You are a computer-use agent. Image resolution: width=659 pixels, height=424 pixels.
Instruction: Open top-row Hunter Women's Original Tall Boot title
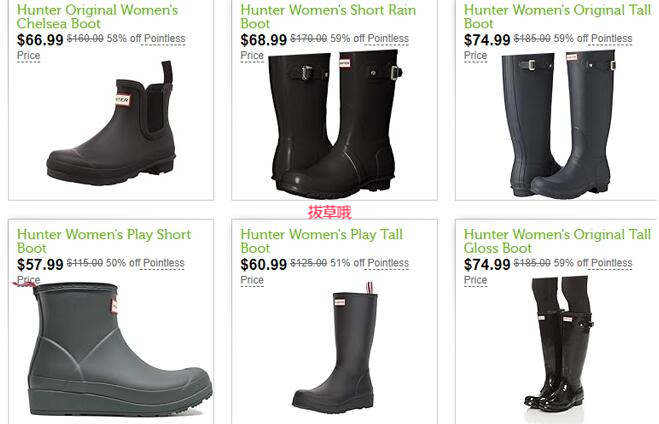(557, 17)
